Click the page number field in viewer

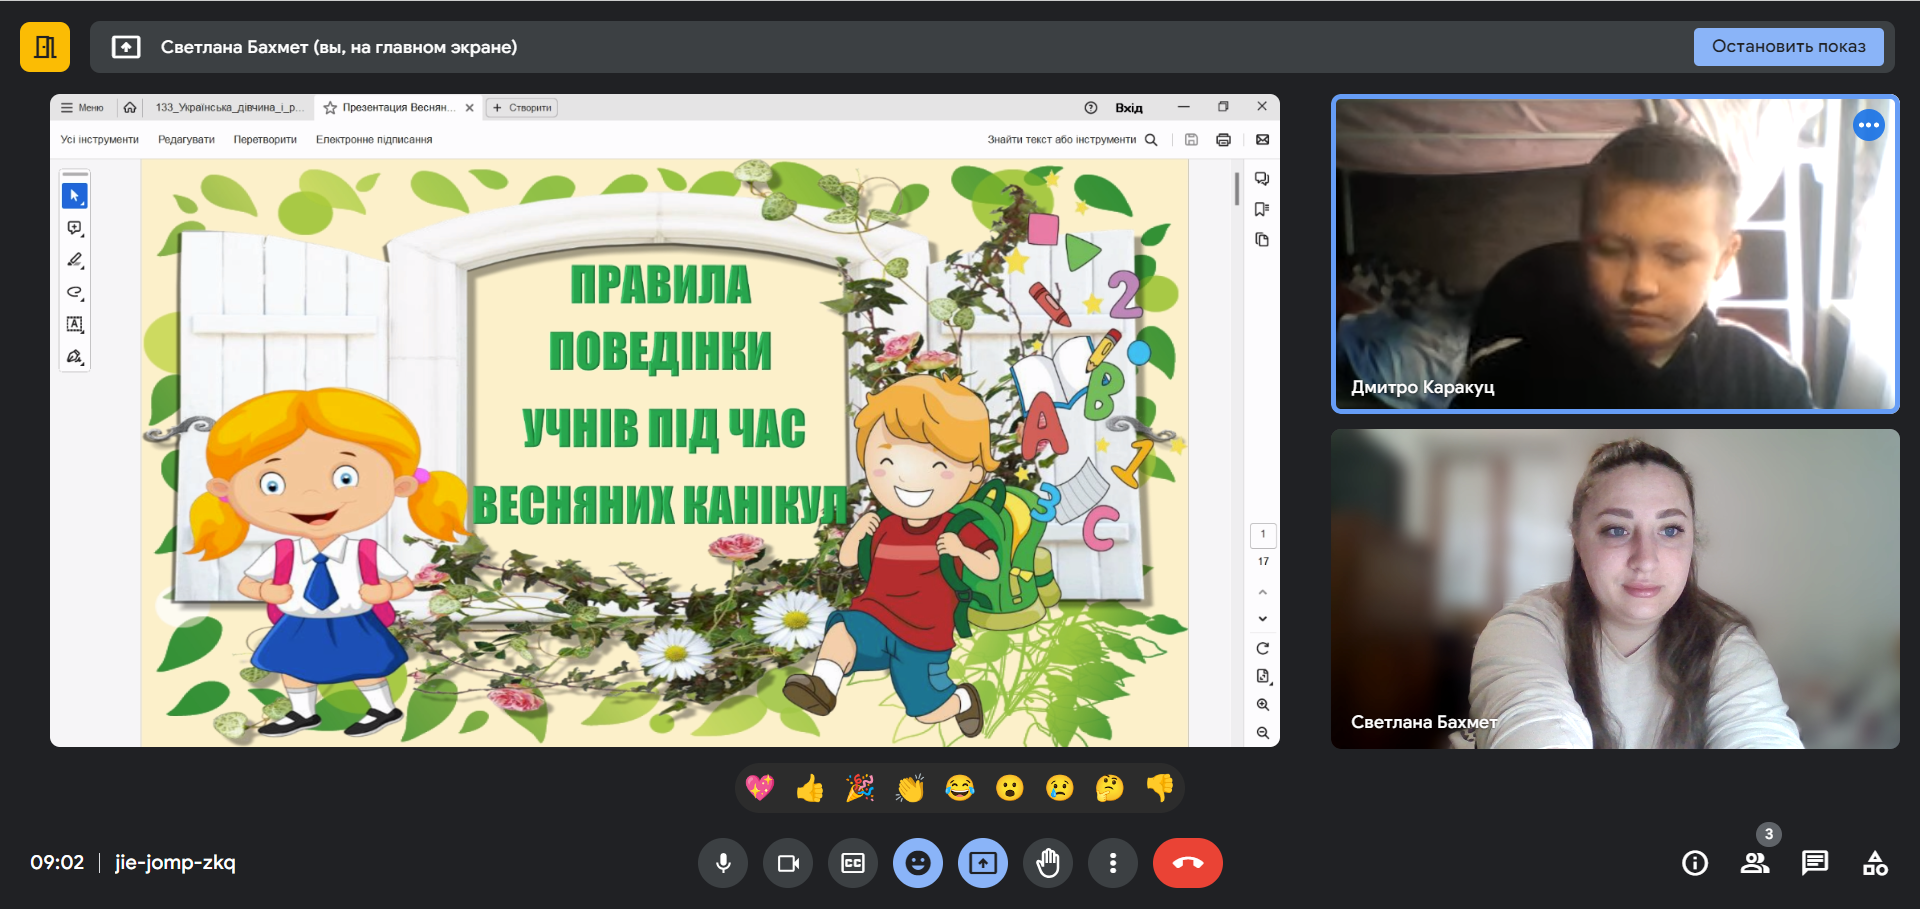[x=1262, y=535]
